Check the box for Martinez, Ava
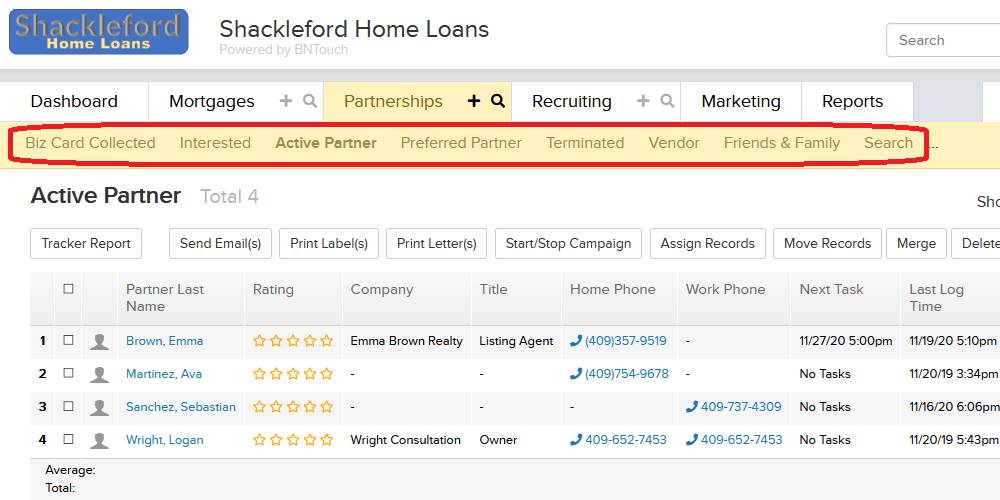 tap(68, 373)
